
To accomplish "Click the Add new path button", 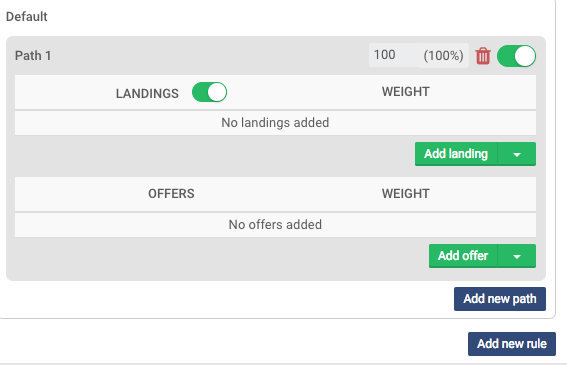I will point(500,299).
